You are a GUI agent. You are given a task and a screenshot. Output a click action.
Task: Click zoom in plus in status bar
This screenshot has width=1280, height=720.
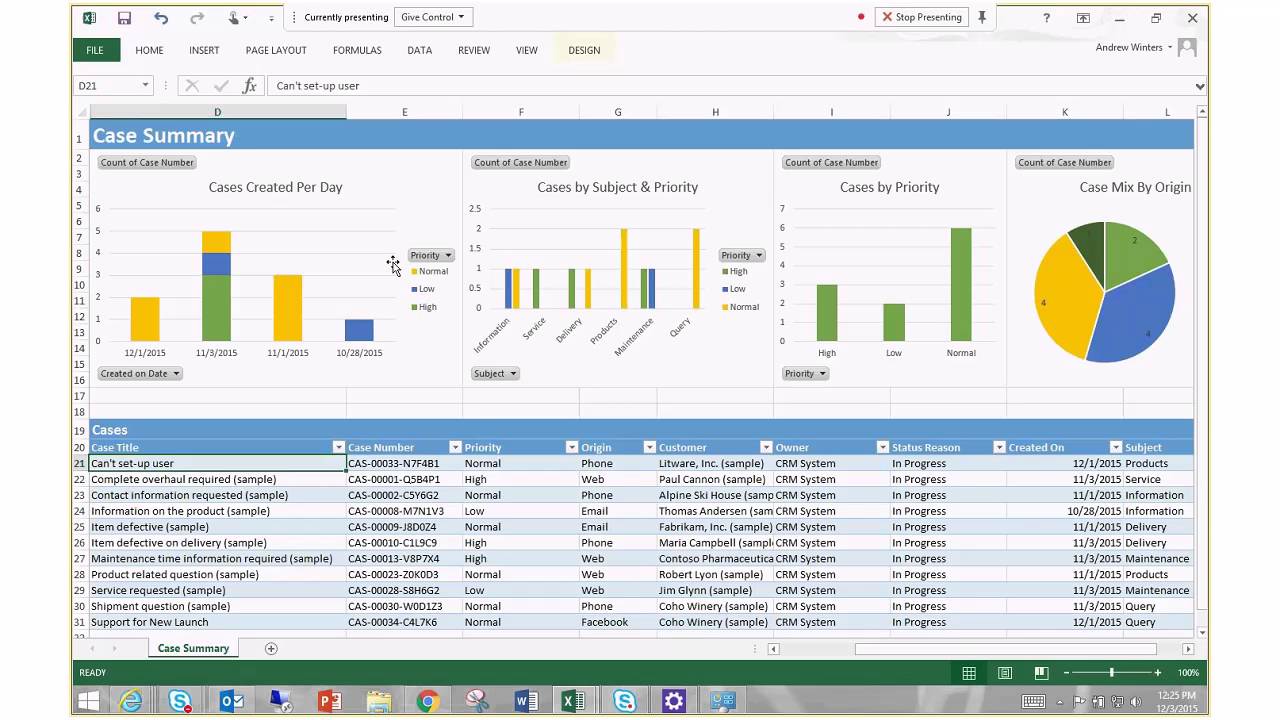point(1158,673)
